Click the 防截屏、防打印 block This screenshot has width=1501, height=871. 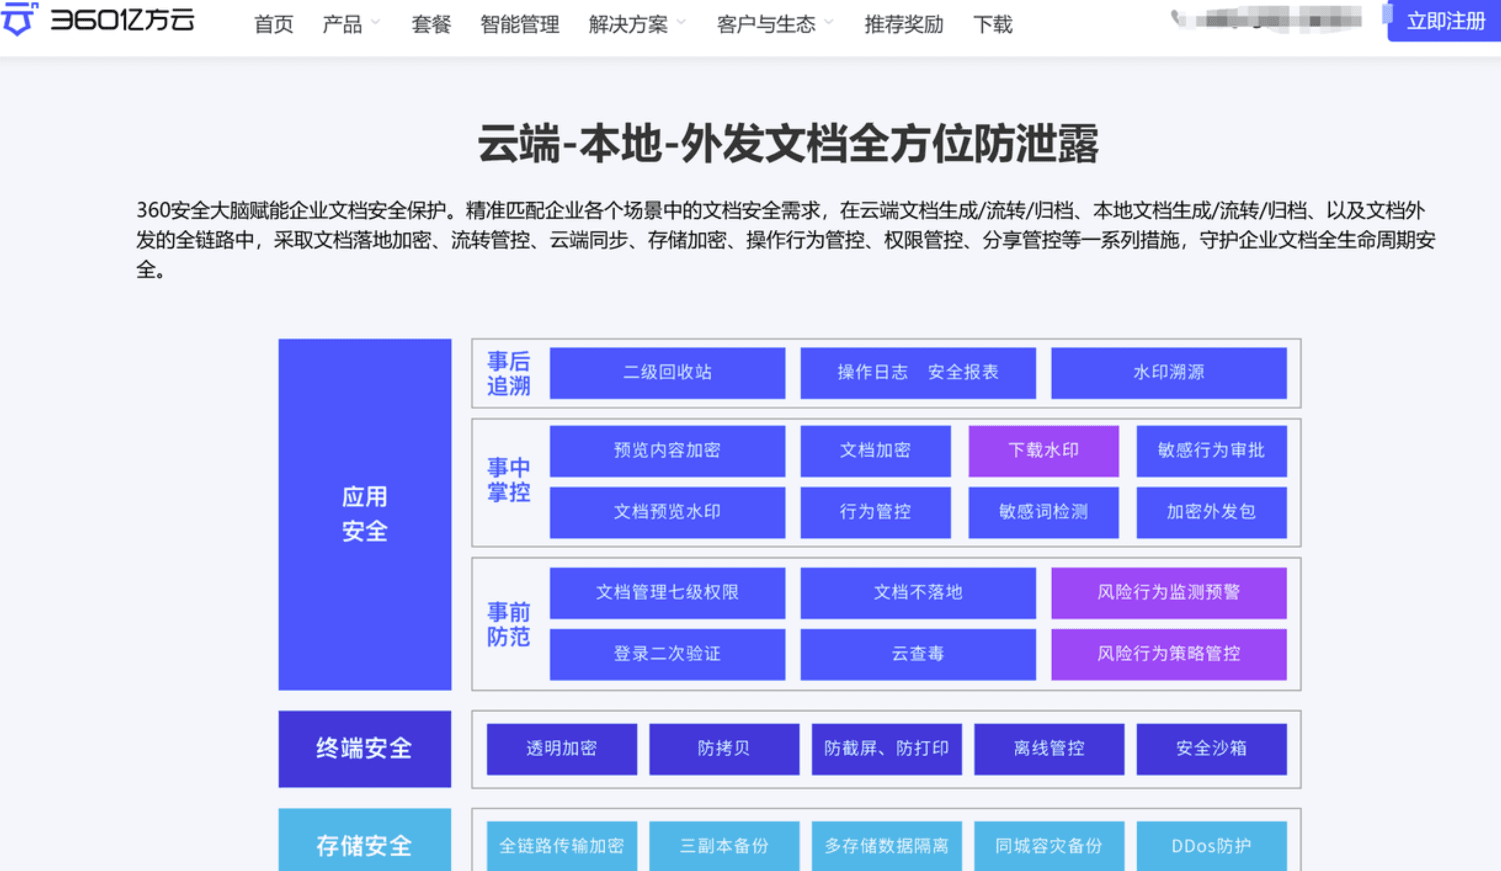[x=887, y=749]
